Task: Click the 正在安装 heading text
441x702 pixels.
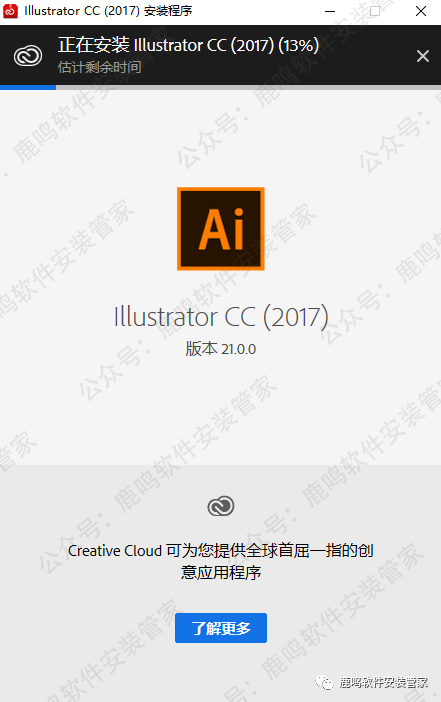Action: pyautogui.click(x=94, y=45)
